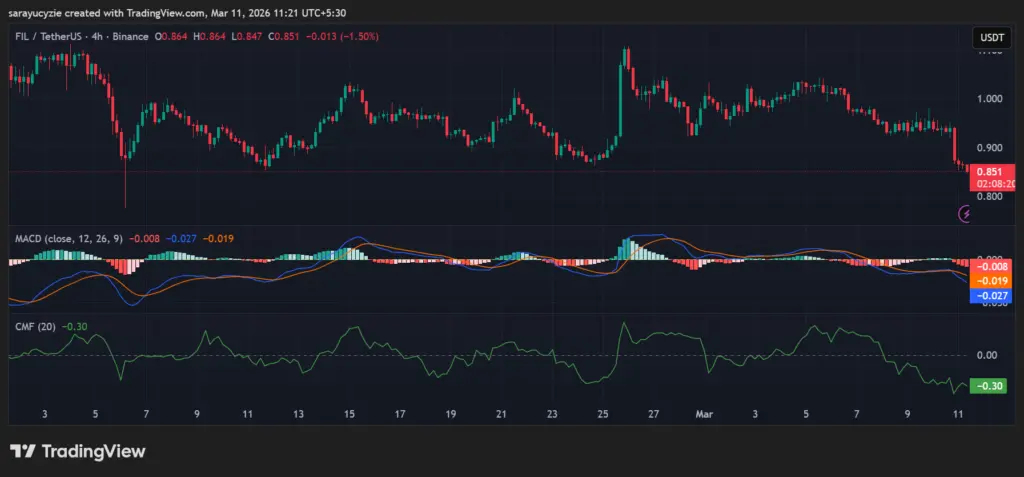
Task: Click the 02:08:20 bar countdown timer
Action: [x=993, y=184]
